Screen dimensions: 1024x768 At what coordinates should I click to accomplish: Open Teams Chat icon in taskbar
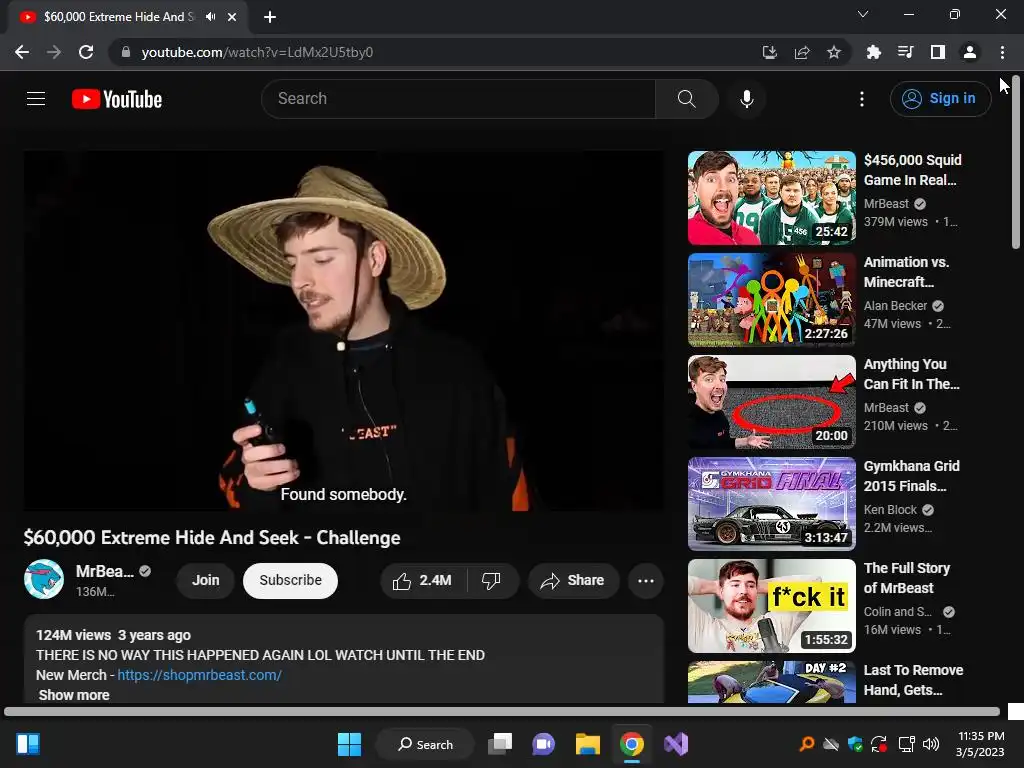coord(543,744)
